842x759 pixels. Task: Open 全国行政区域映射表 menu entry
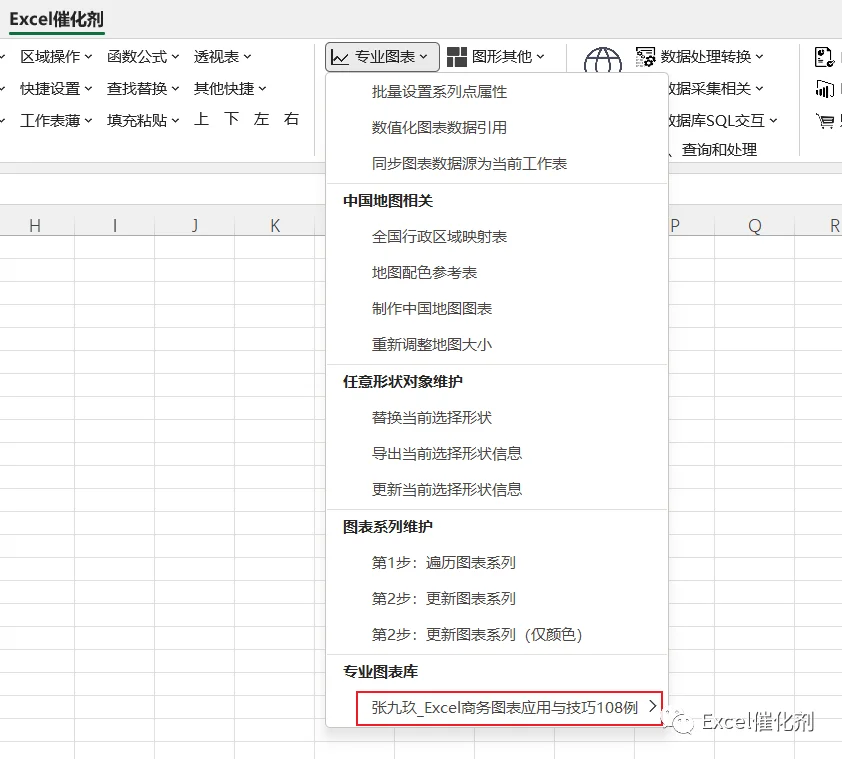(x=497, y=237)
